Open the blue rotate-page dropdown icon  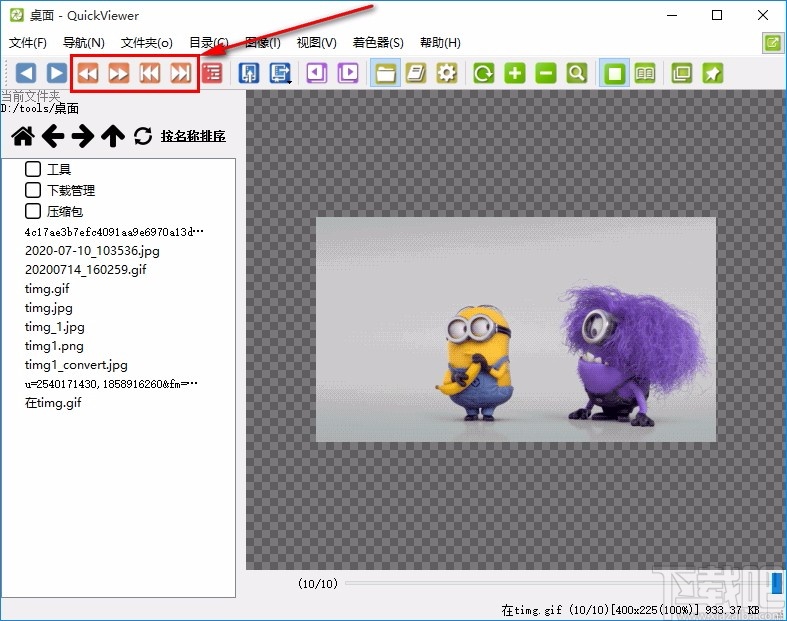pos(281,73)
